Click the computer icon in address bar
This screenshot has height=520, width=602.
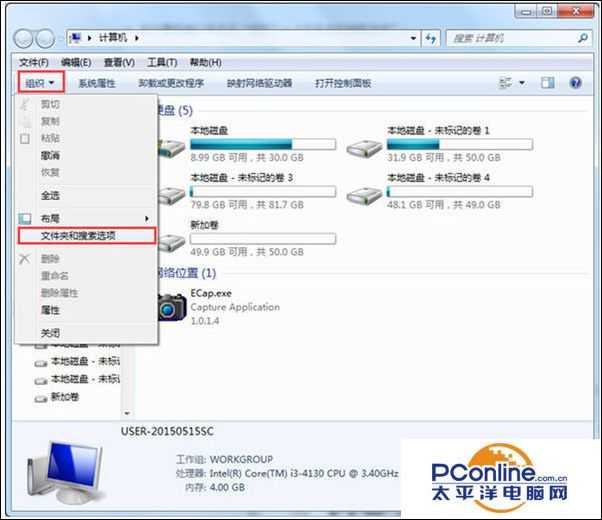(x=76, y=38)
